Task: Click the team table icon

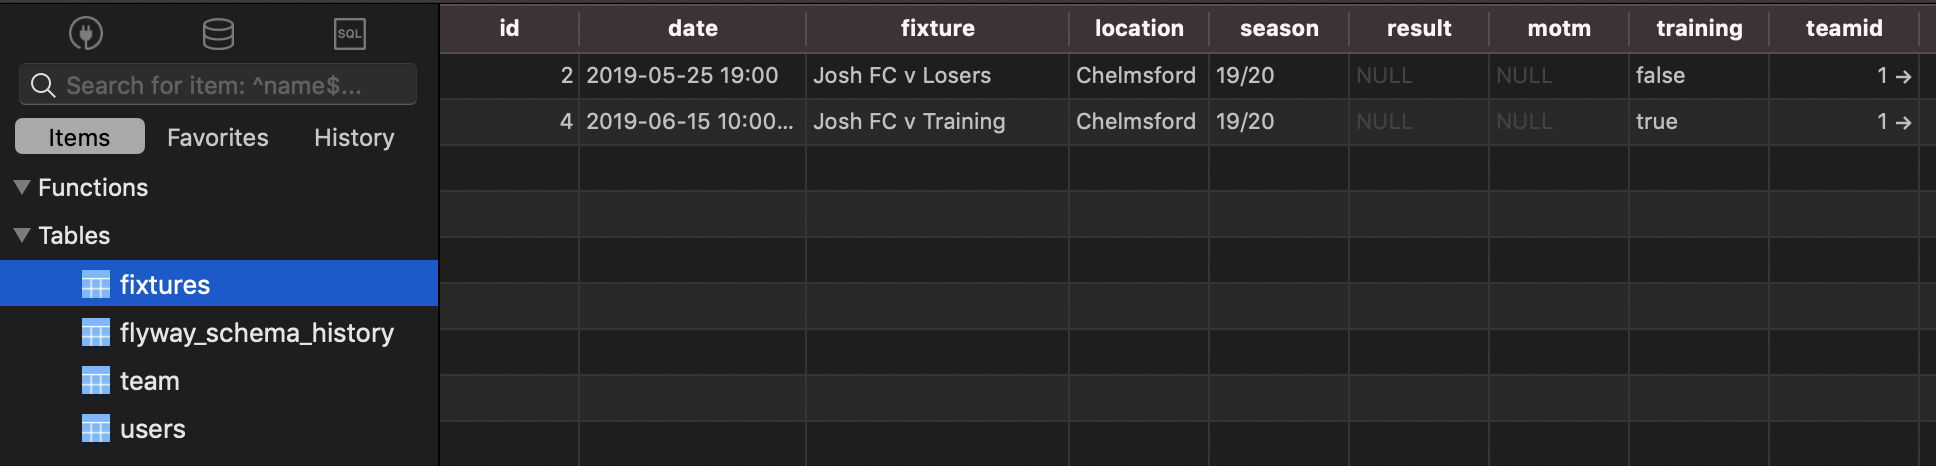Action: pyautogui.click(x=96, y=381)
